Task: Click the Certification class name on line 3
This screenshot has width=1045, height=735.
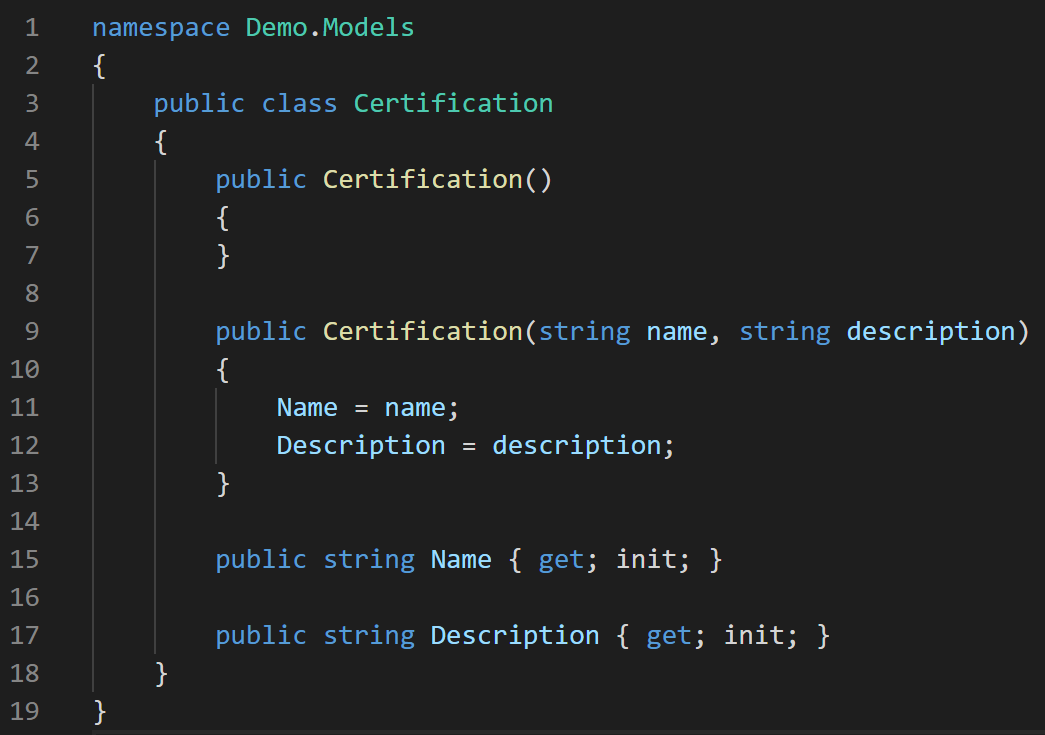Action: (x=452, y=103)
